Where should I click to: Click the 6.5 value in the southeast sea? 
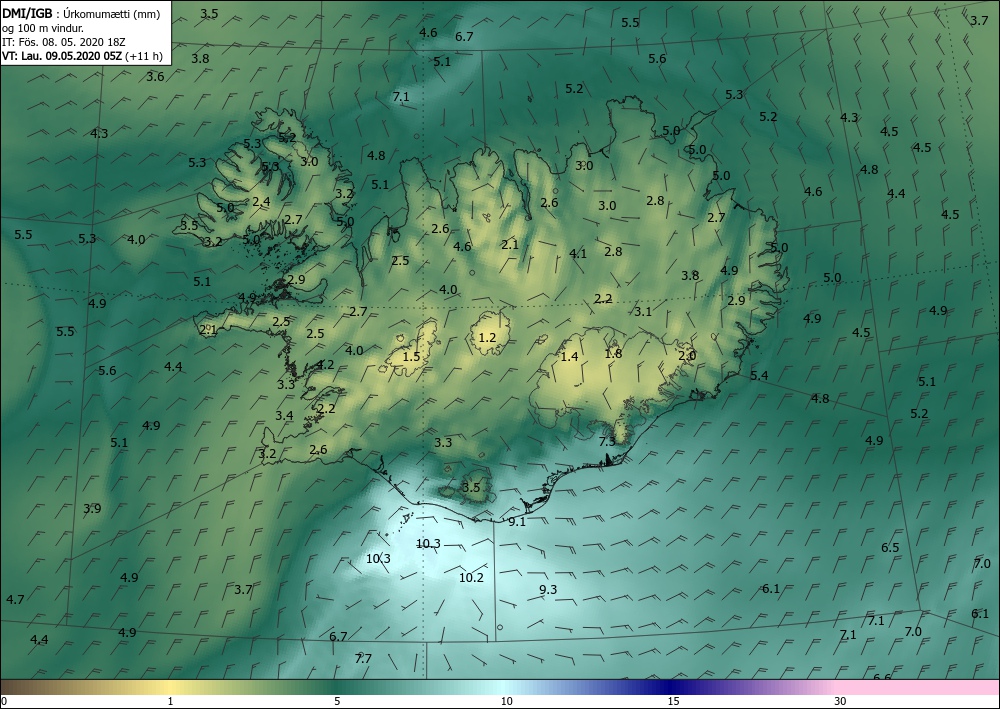tap(890, 548)
